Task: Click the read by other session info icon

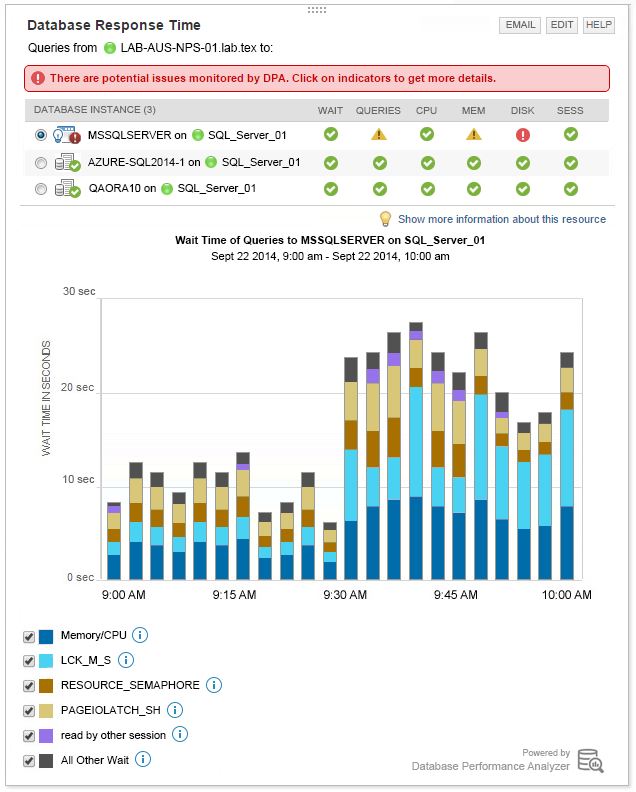Action: coord(180,734)
